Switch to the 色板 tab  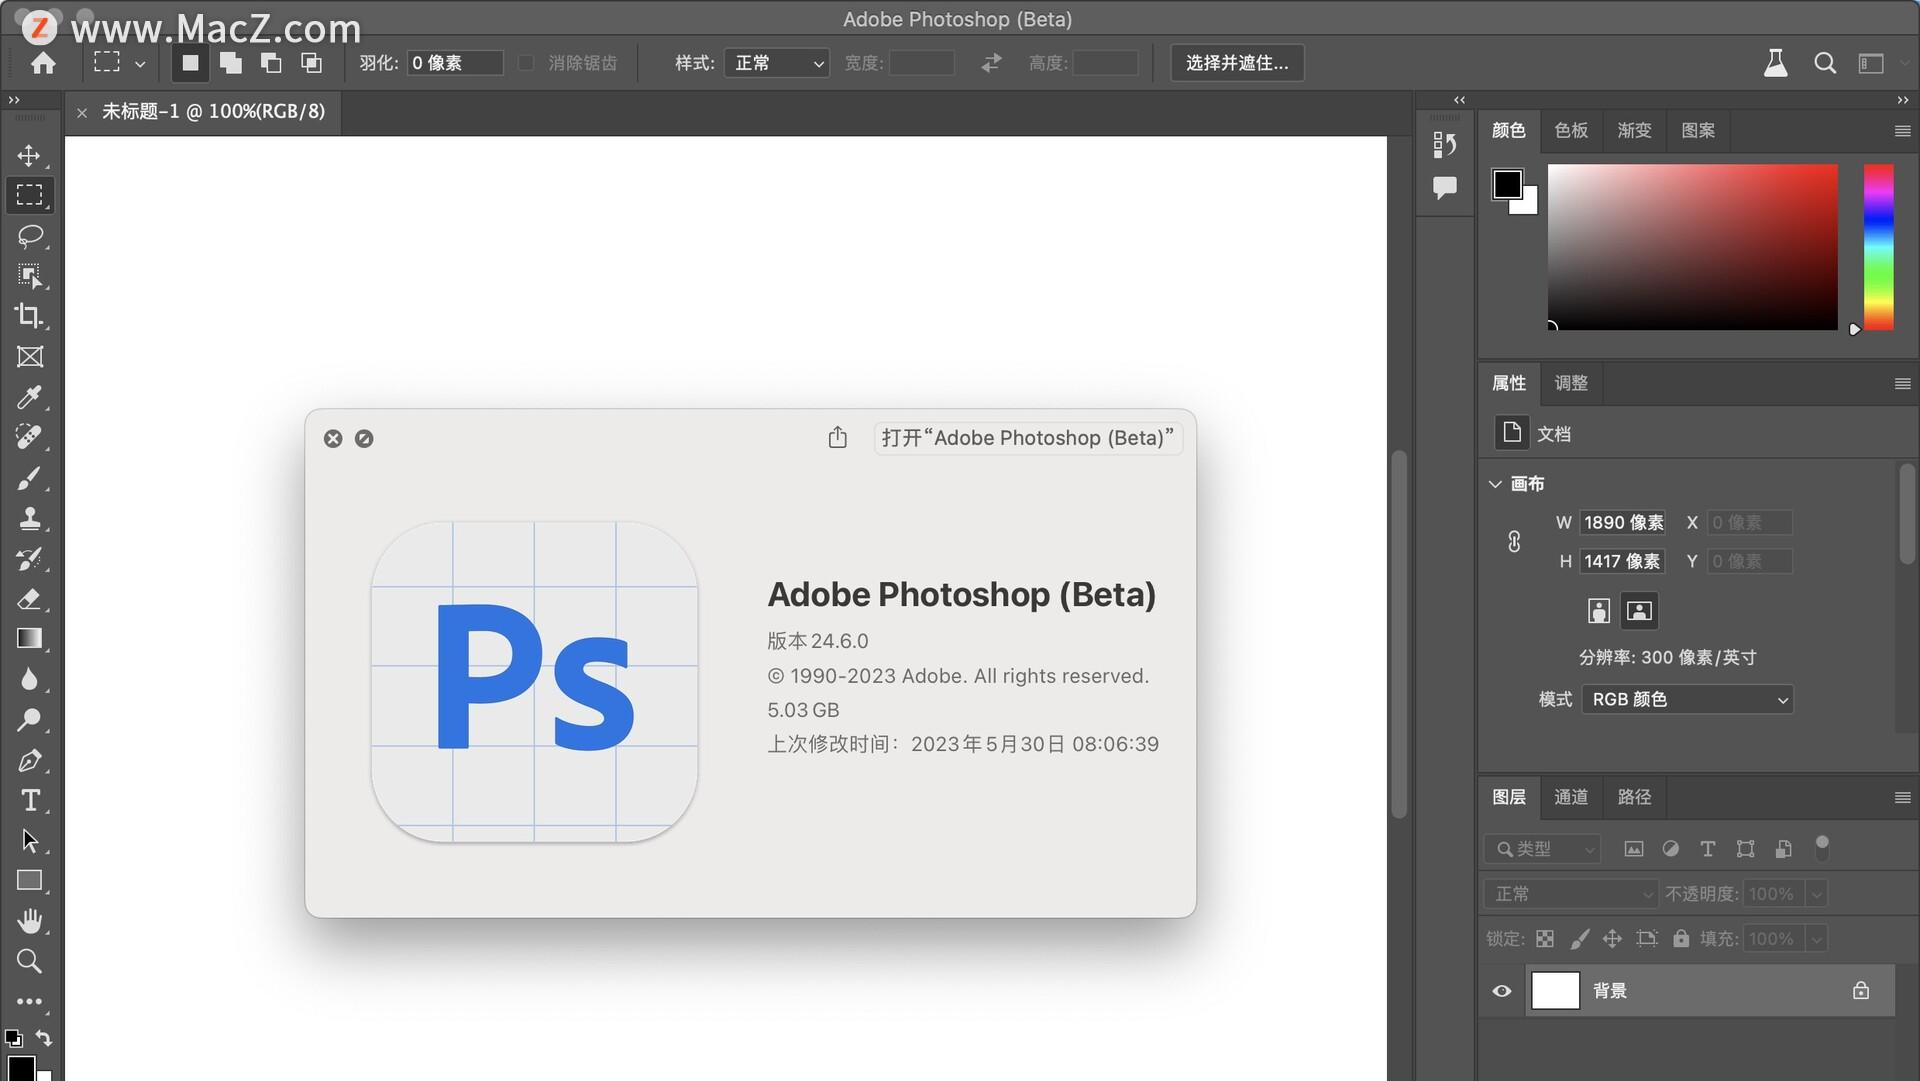coord(1571,131)
